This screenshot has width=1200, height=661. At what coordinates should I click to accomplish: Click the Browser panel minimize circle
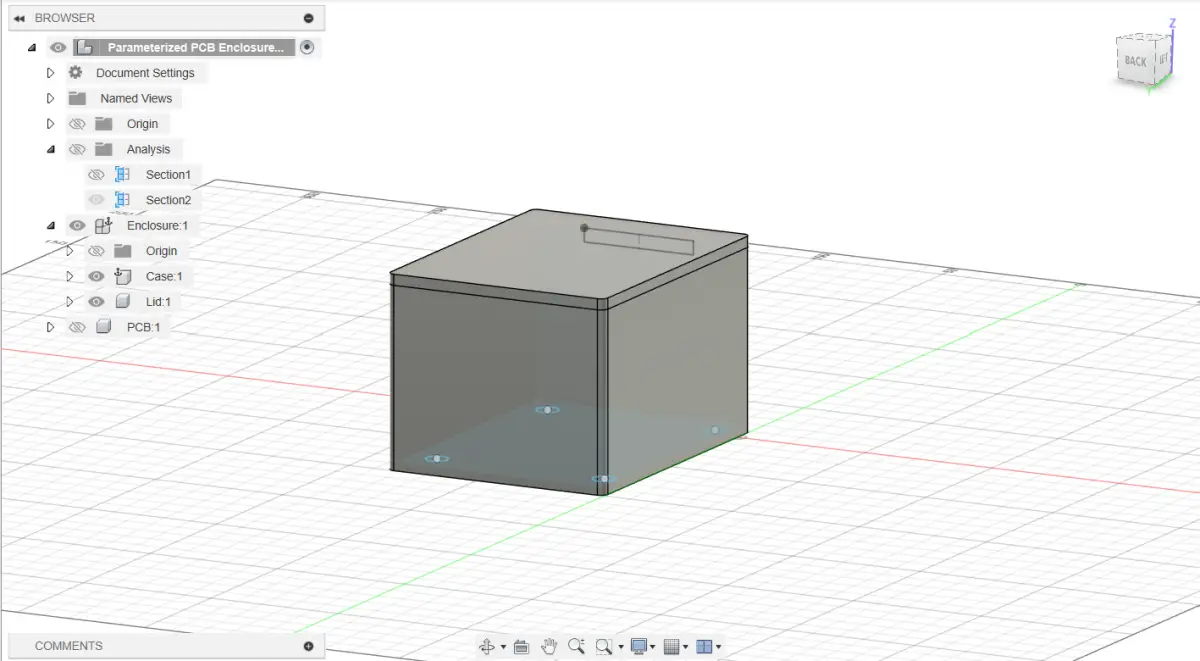(x=308, y=18)
